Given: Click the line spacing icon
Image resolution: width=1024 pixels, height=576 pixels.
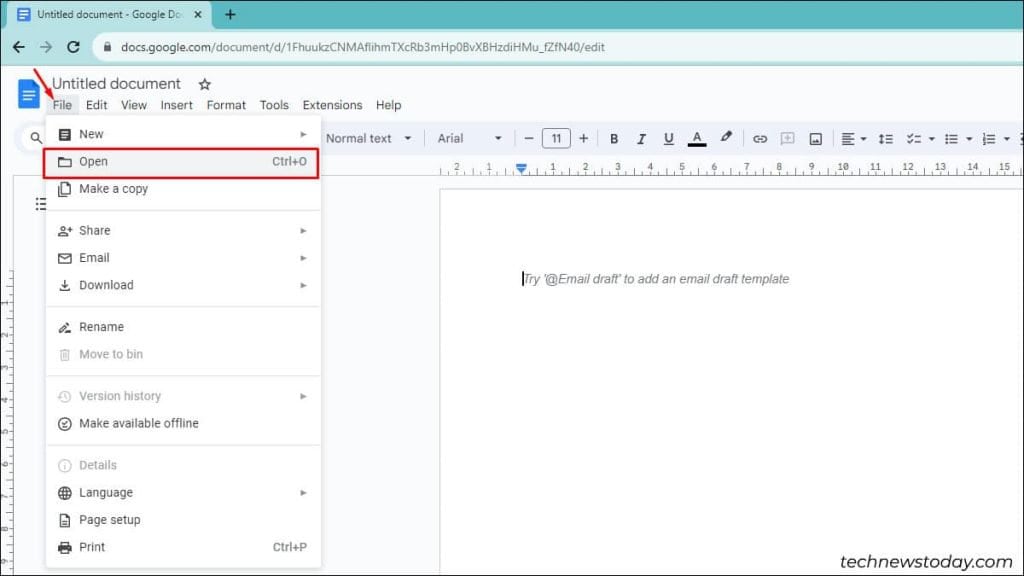Looking at the screenshot, I should pyautogui.click(x=885, y=138).
